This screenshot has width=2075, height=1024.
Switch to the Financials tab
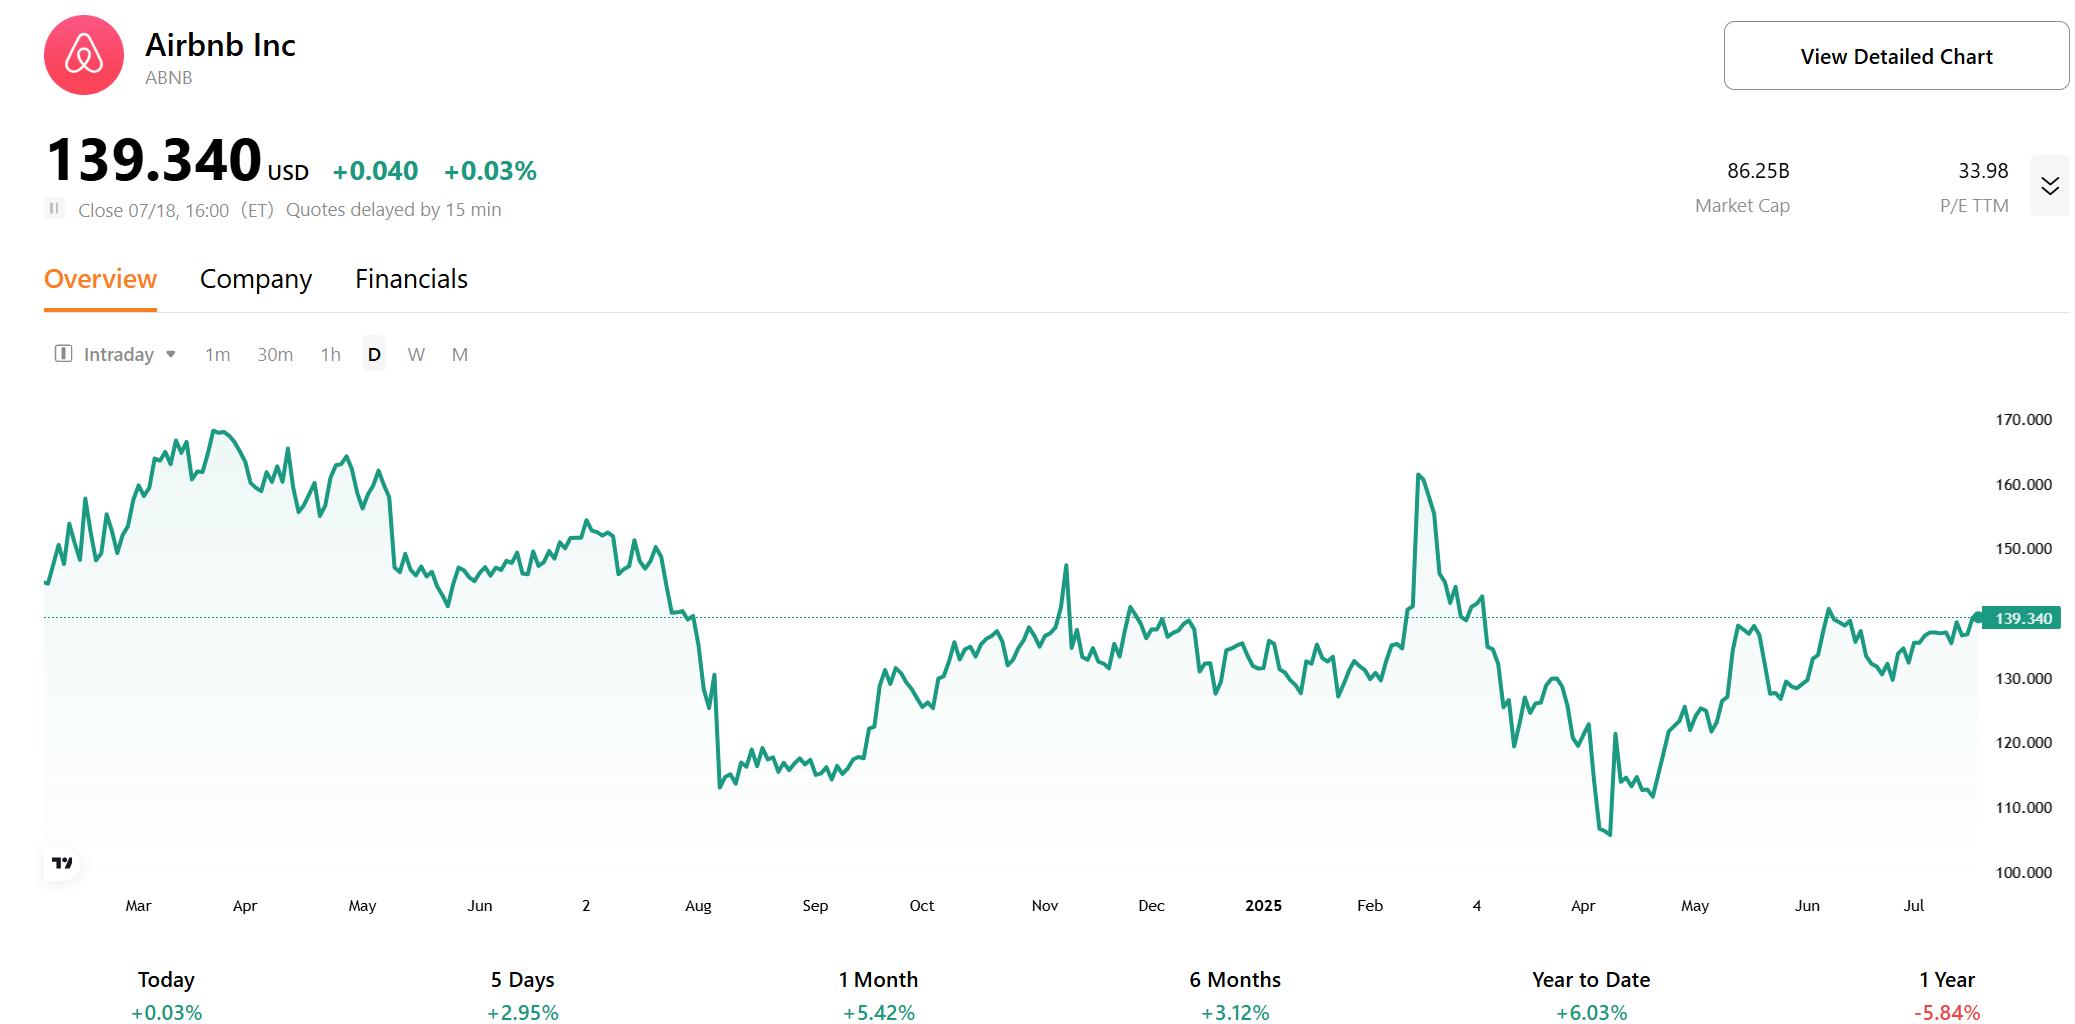[x=411, y=279]
